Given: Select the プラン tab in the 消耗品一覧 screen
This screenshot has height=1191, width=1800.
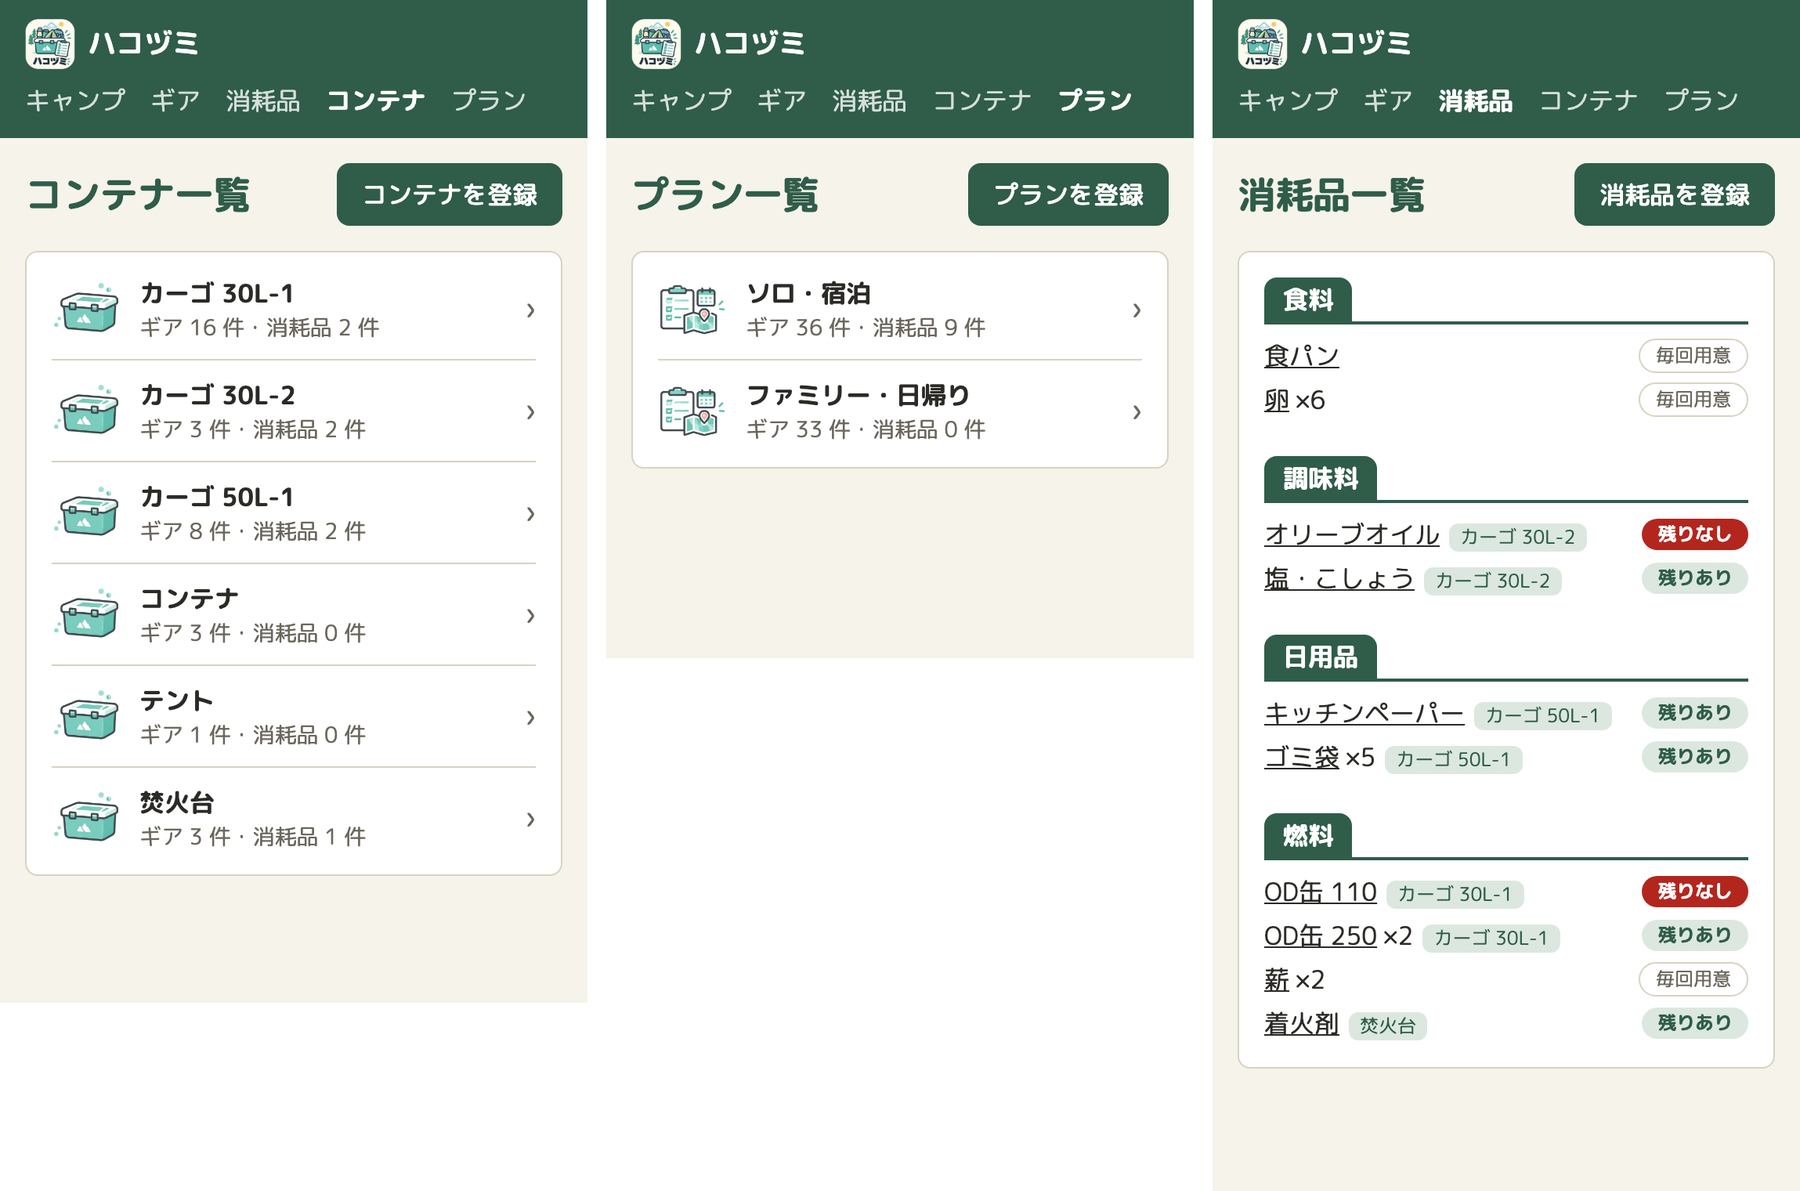Looking at the screenshot, I should (1701, 100).
